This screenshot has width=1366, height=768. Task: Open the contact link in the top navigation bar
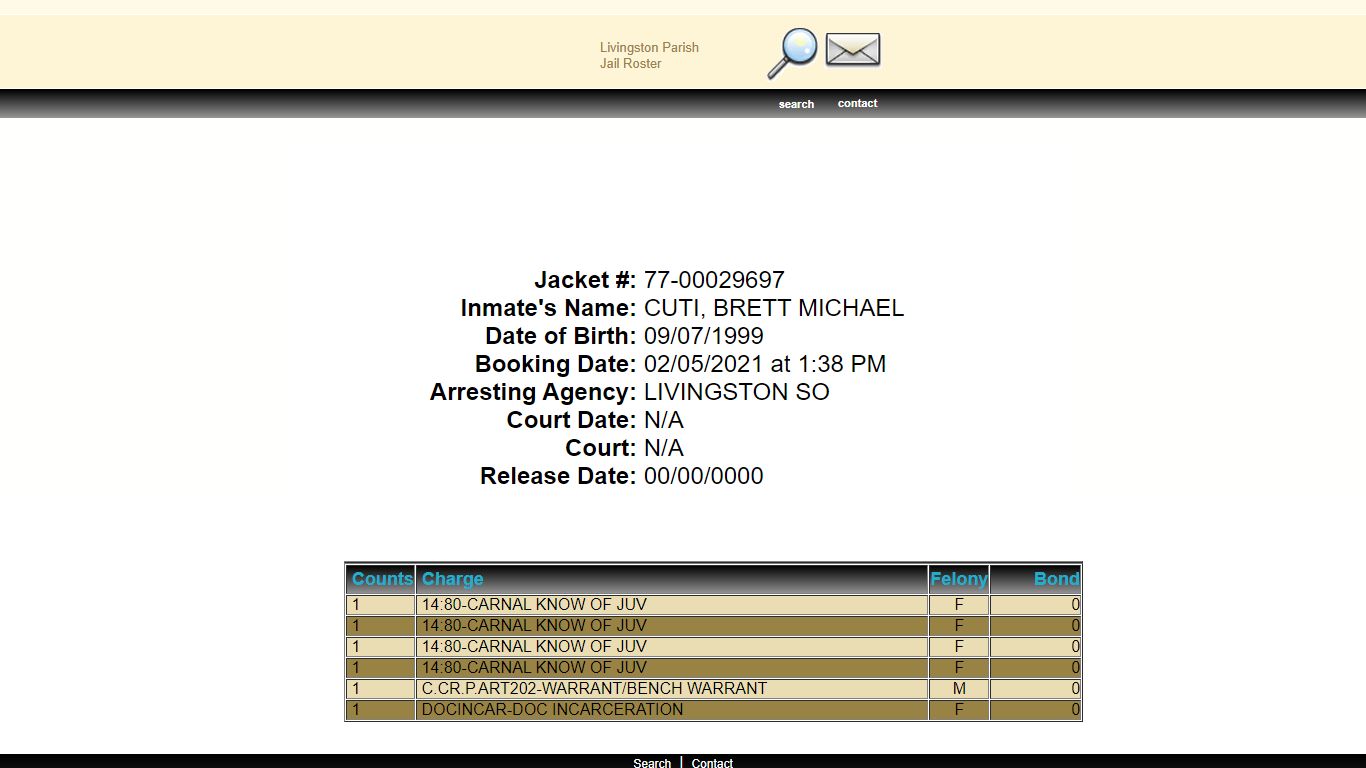coord(857,103)
